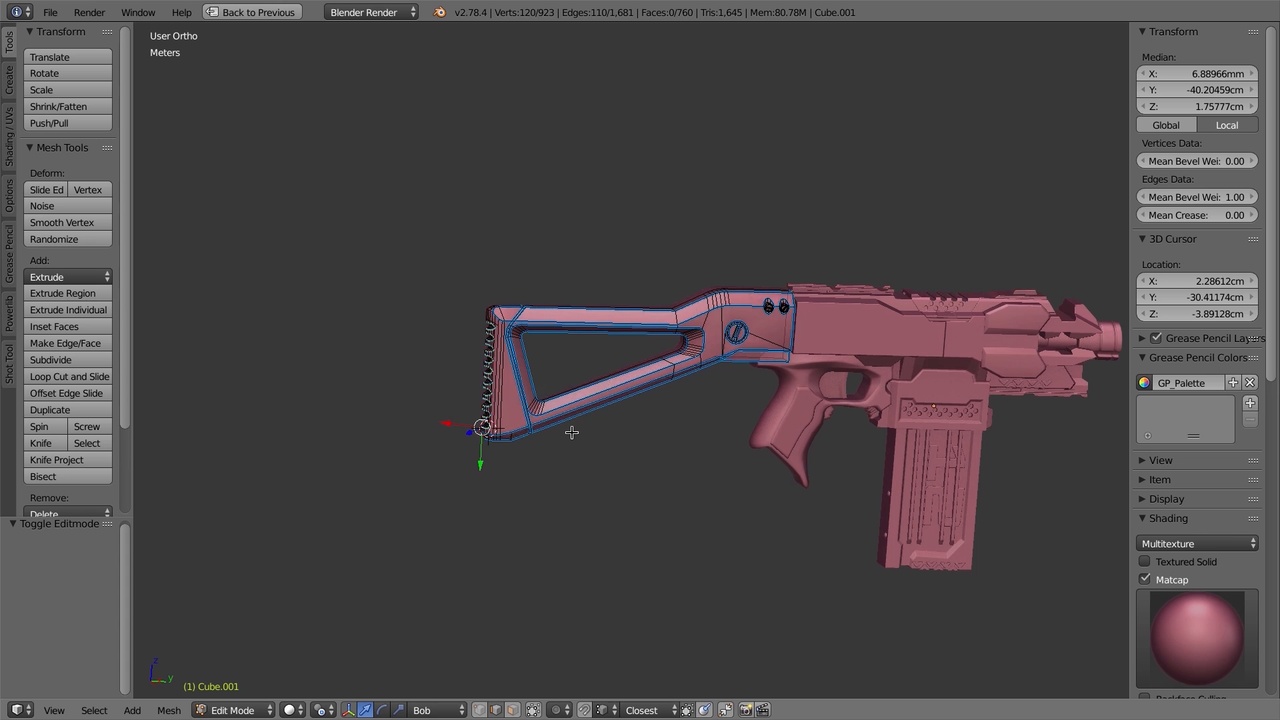This screenshot has width=1280, height=720.
Task: Toggle snap onto itself icon
Action: tap(688, 710)
